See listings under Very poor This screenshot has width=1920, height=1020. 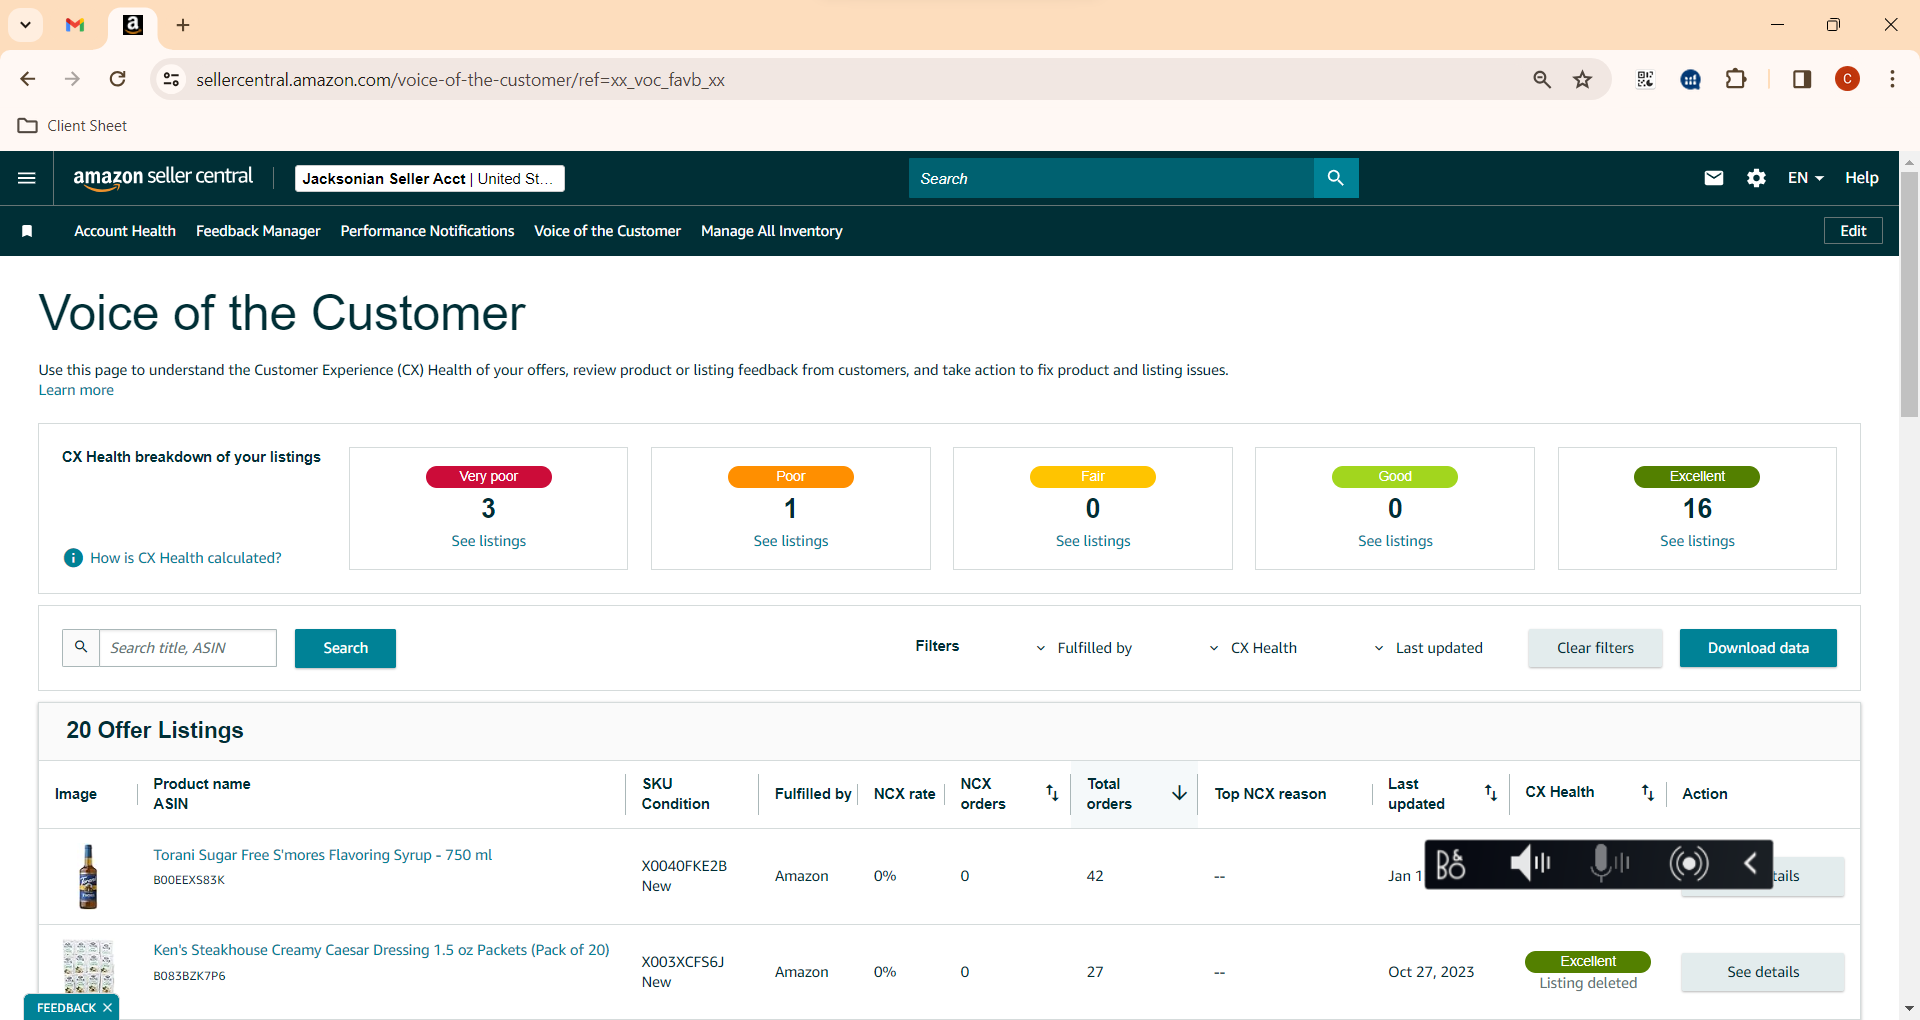[x=488, y=541]
